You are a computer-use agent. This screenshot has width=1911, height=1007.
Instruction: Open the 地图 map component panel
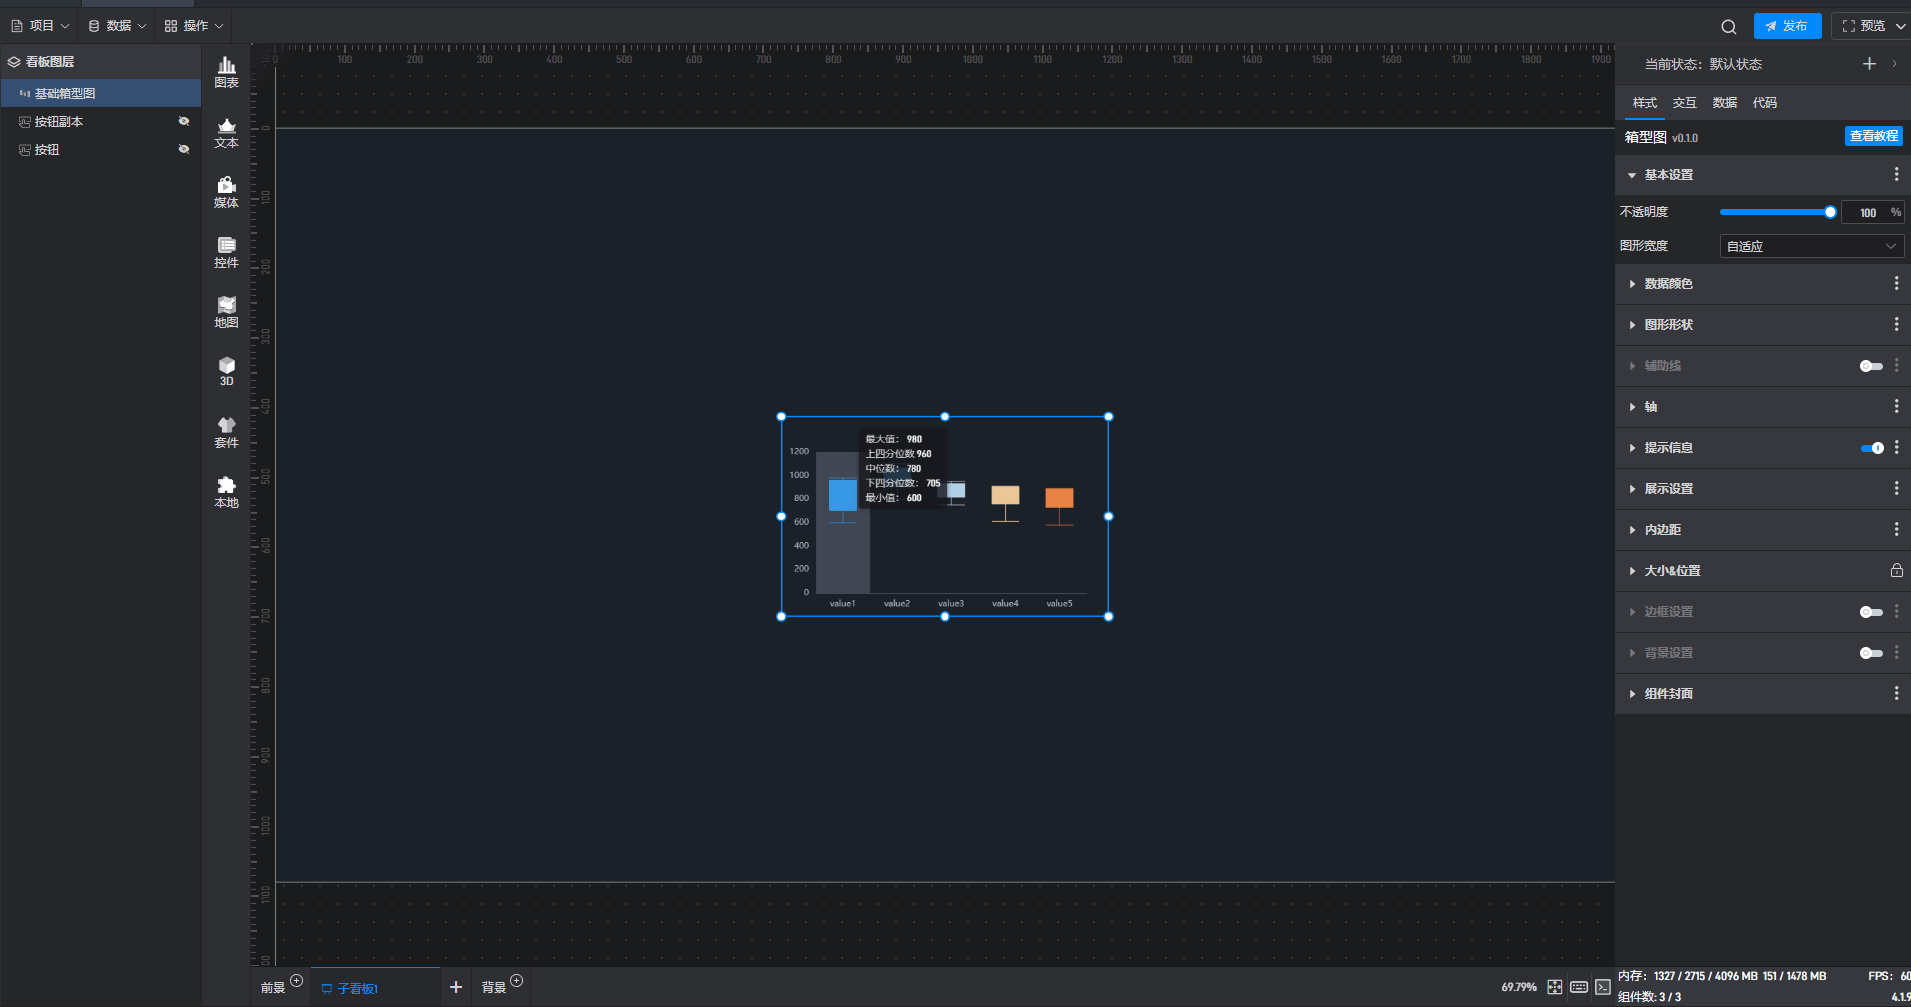coord(227,312)
